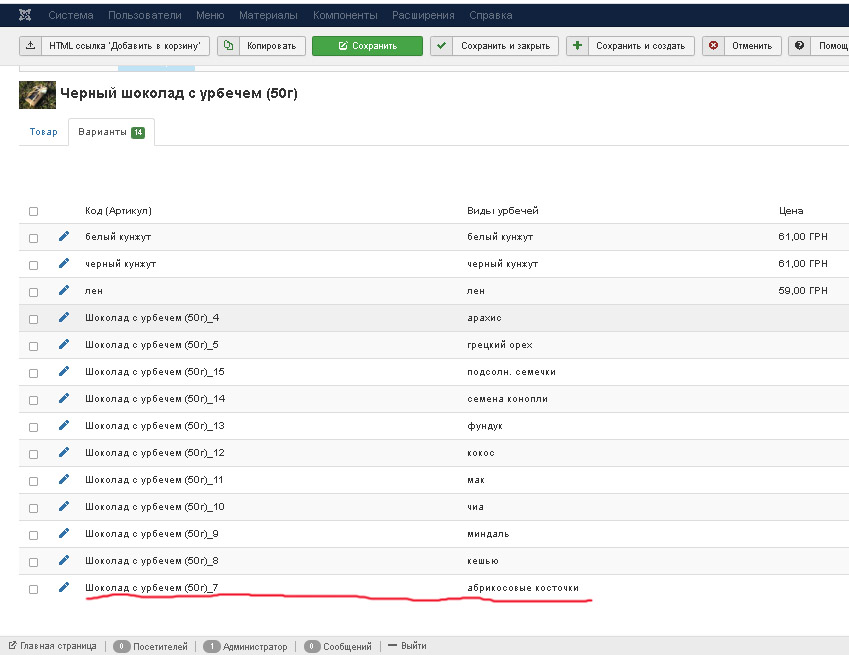The height and width of the screenshot is (655, 849).
Task: Click Шоколад с урбечем (50г)_7 code
Action: click(x=152, y=587)
